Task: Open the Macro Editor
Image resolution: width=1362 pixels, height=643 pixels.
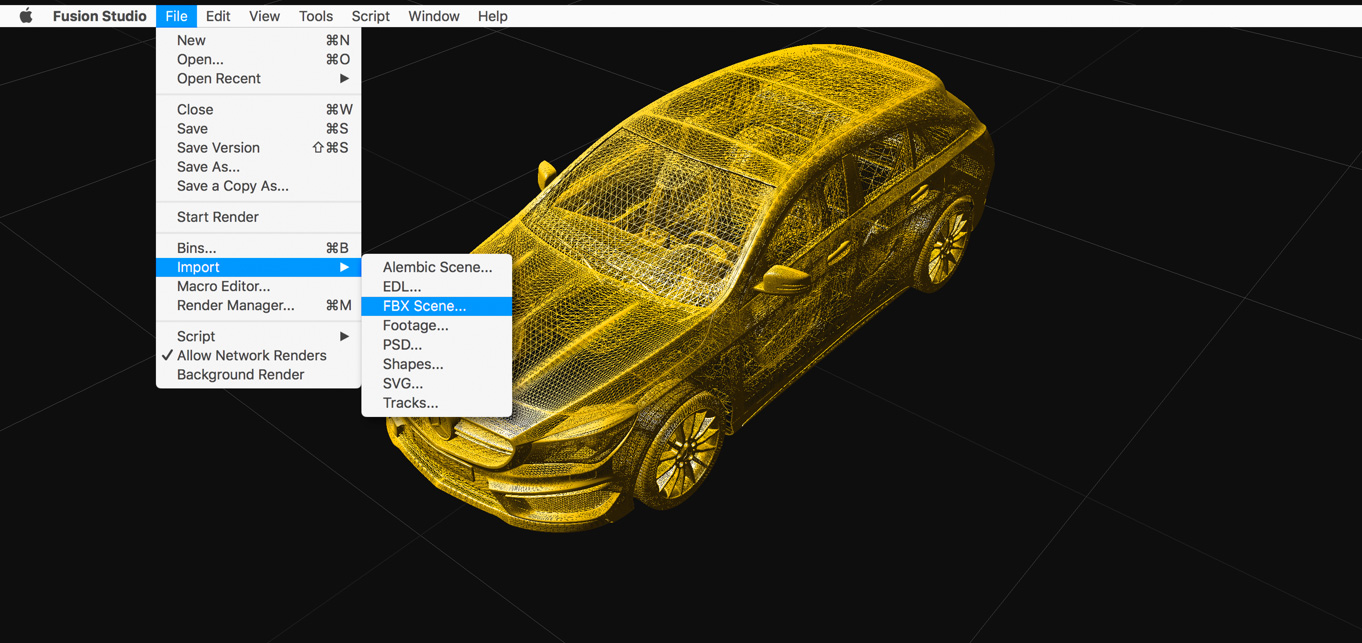Action: tap(223, 287)
